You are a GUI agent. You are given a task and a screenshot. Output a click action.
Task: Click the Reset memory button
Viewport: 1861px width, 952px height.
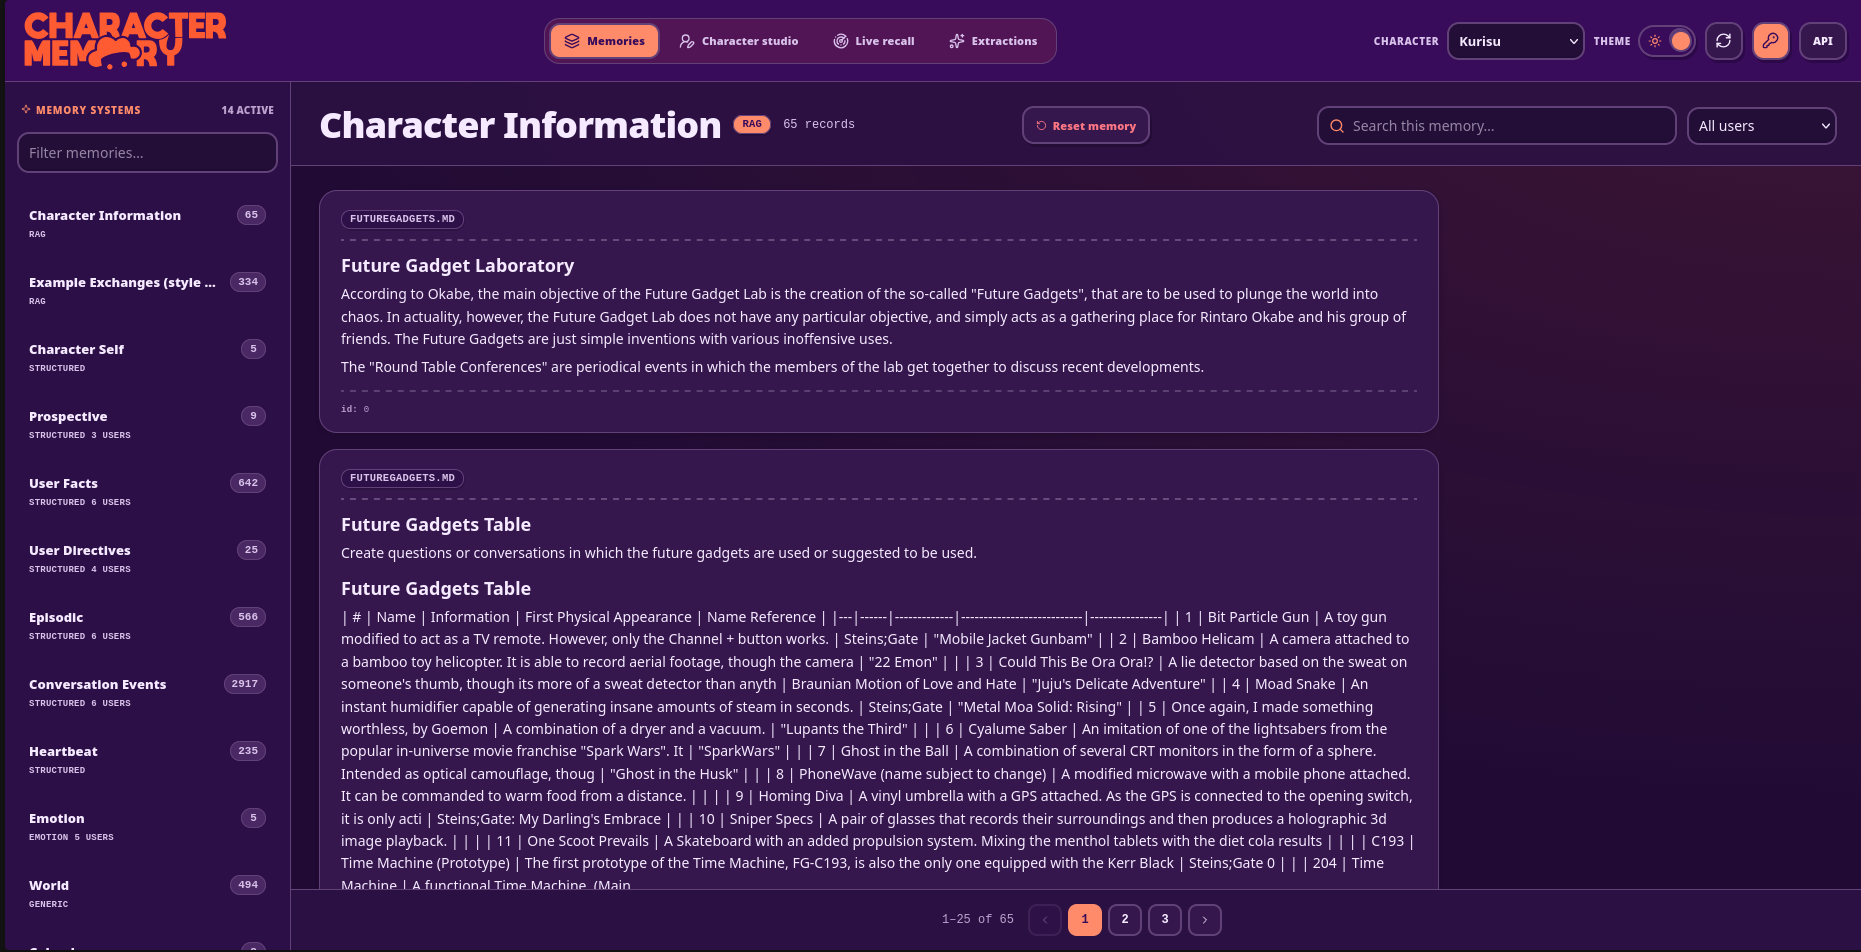1086,126
